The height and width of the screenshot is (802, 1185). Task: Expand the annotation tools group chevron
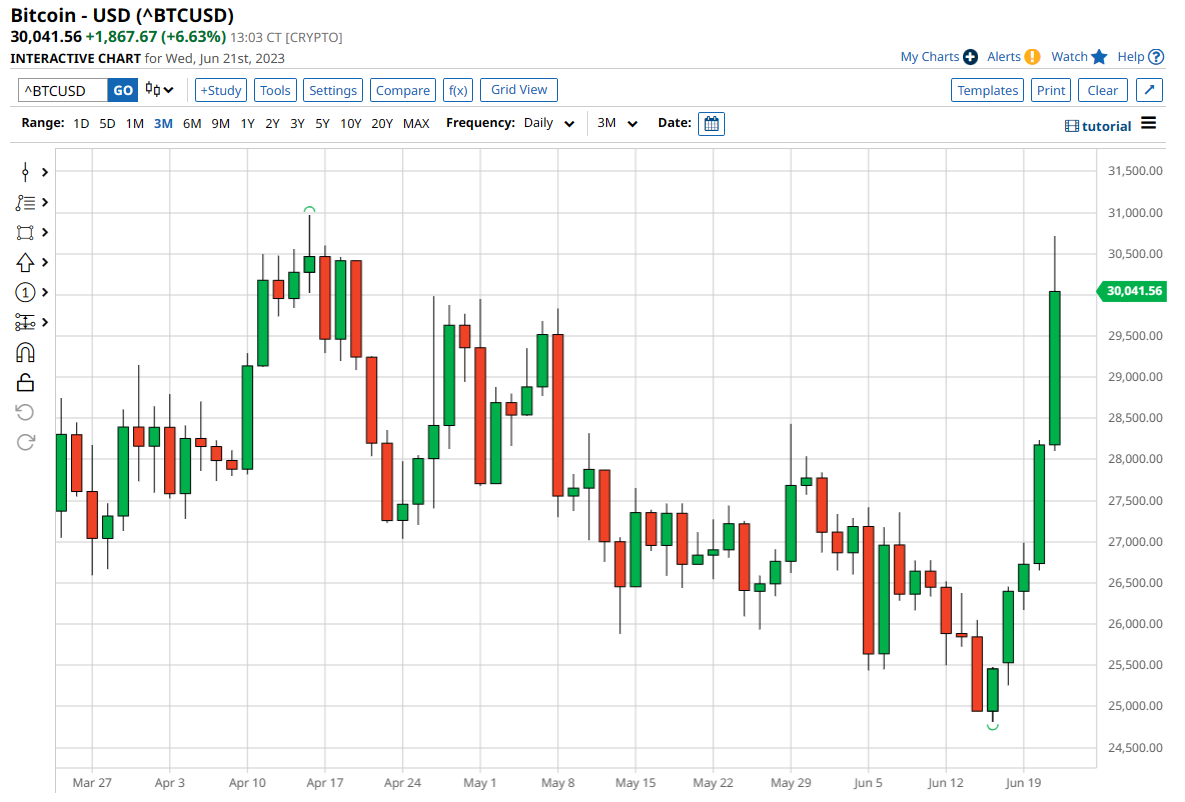45,293
